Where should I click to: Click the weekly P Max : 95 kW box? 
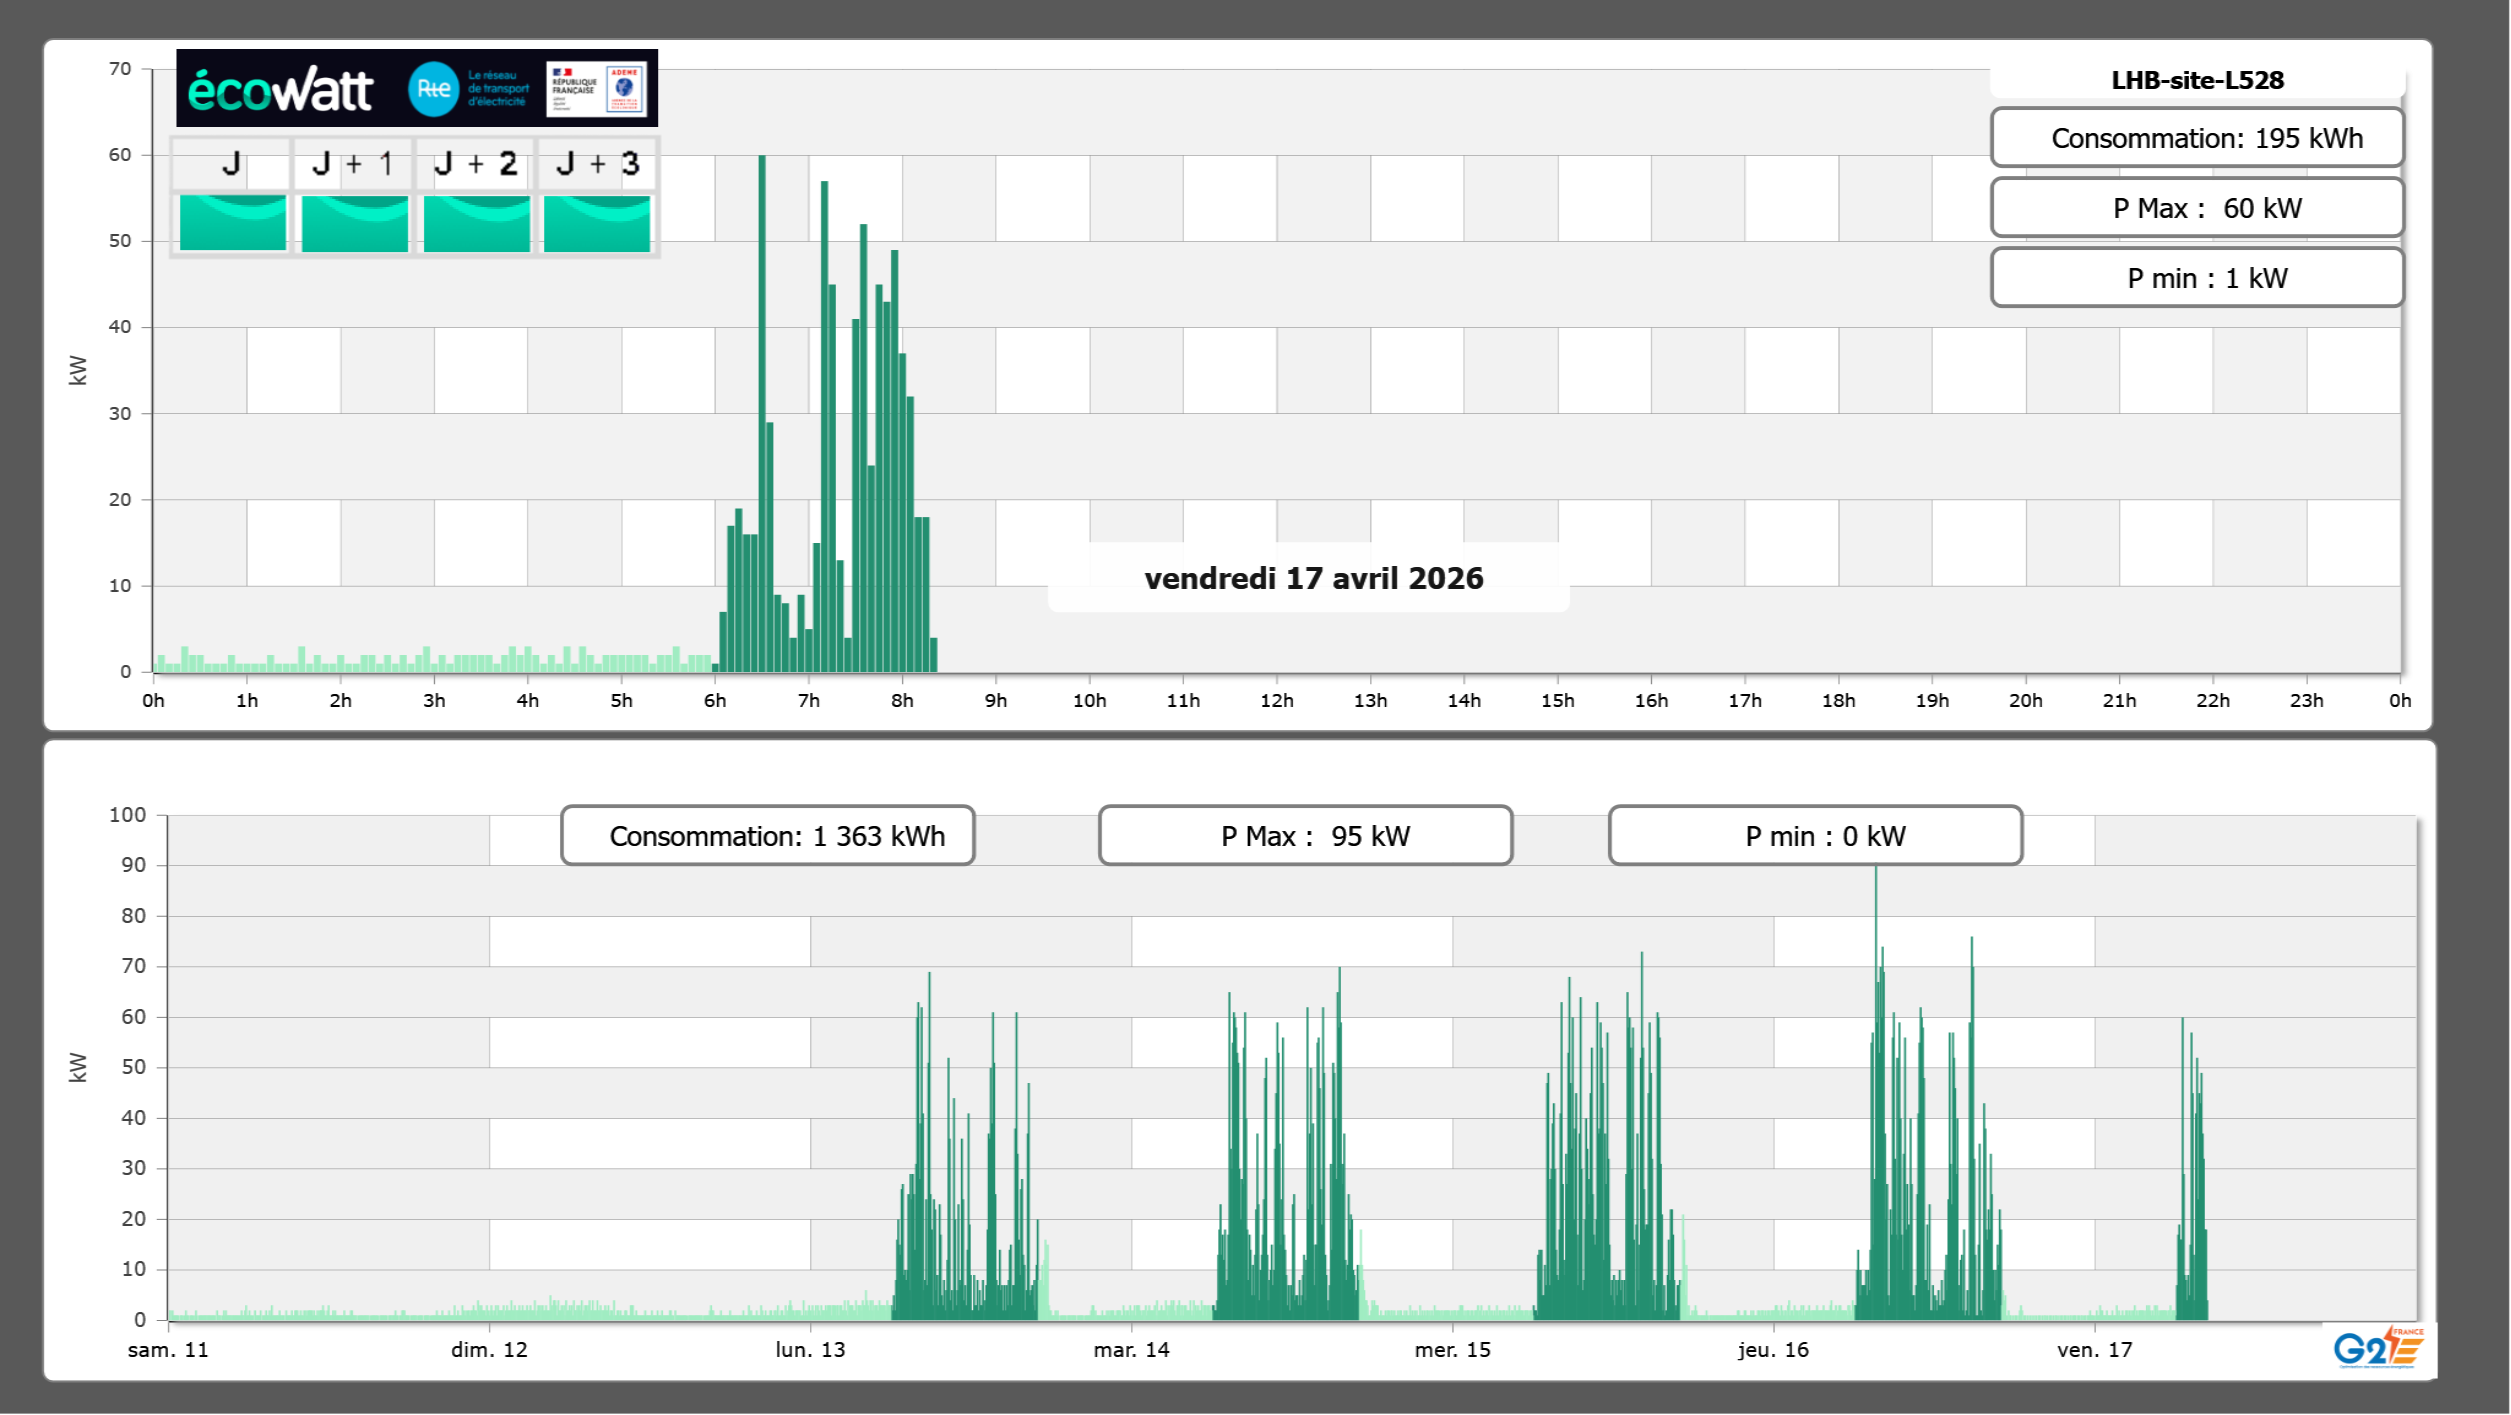pyautogui.click(x=1305, y=836)
